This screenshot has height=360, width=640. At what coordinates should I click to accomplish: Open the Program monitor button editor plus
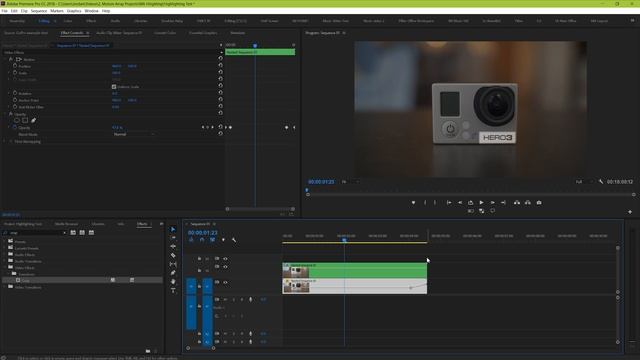click(630, 212)
